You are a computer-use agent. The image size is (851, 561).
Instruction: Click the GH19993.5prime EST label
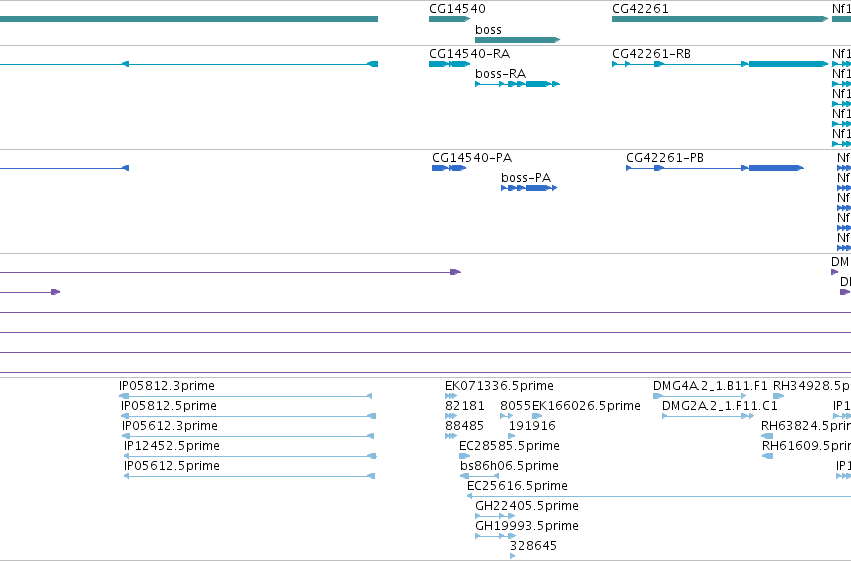(527, 526)
